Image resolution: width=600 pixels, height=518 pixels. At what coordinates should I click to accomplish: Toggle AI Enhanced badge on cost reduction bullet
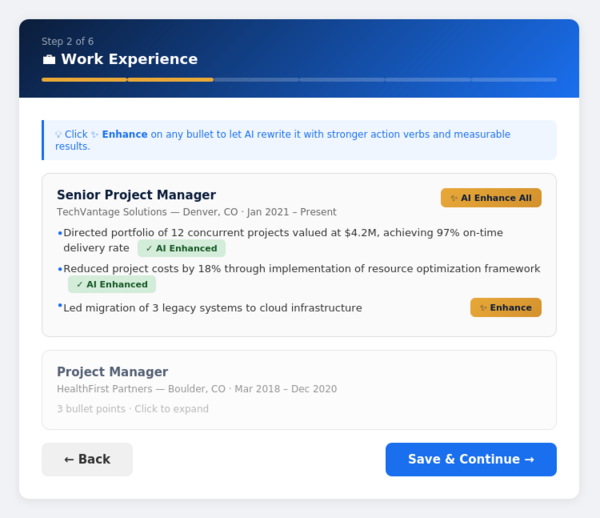(x=112, y=284)
